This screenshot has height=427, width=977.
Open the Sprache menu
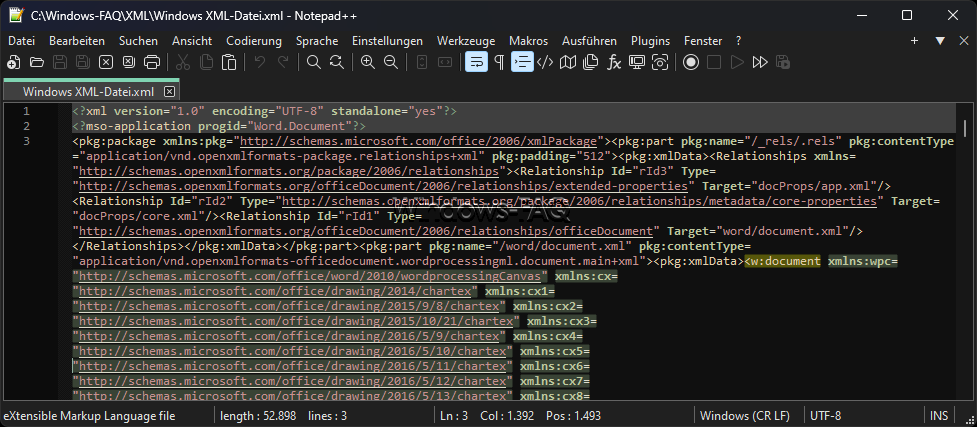pyautogui.click(x=317, y=41)
